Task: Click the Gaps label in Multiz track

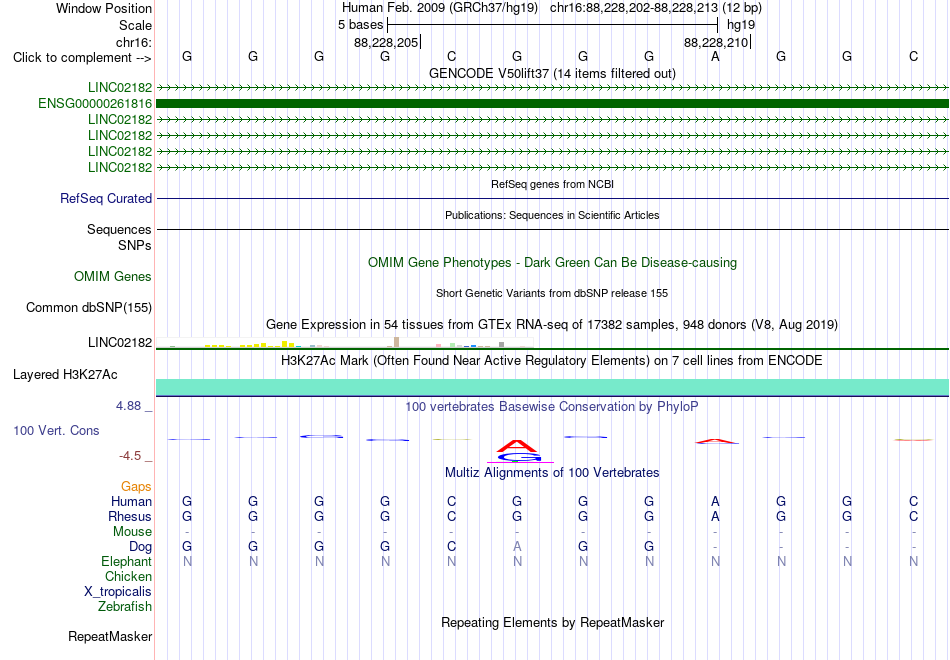Action: [x=136, y=487]
